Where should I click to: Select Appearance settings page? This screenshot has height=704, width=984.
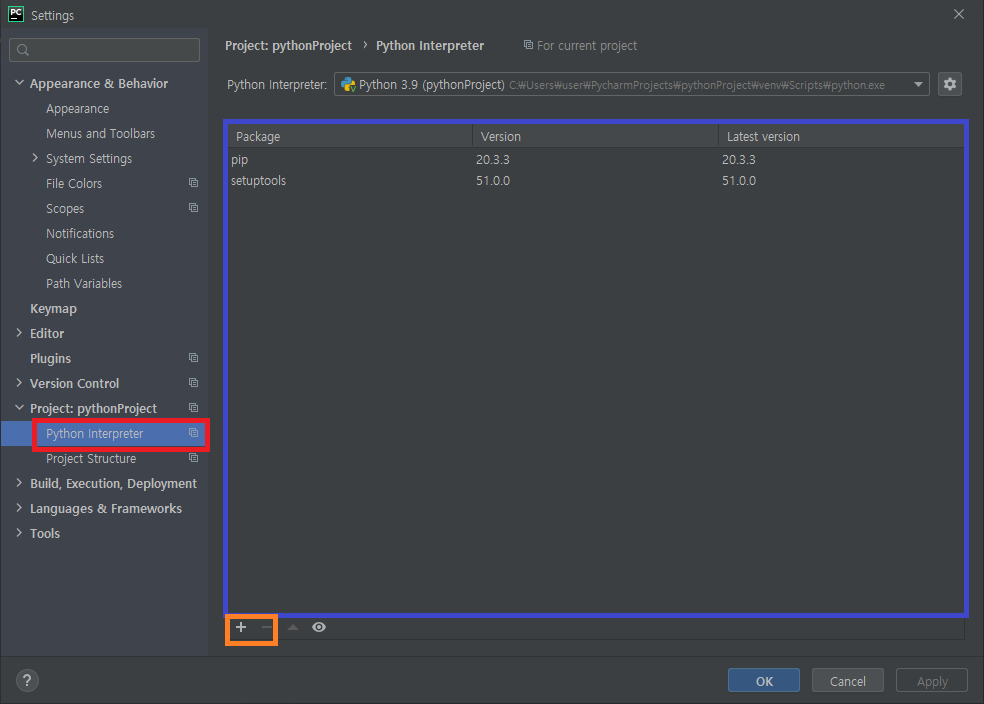pos(77,109)
